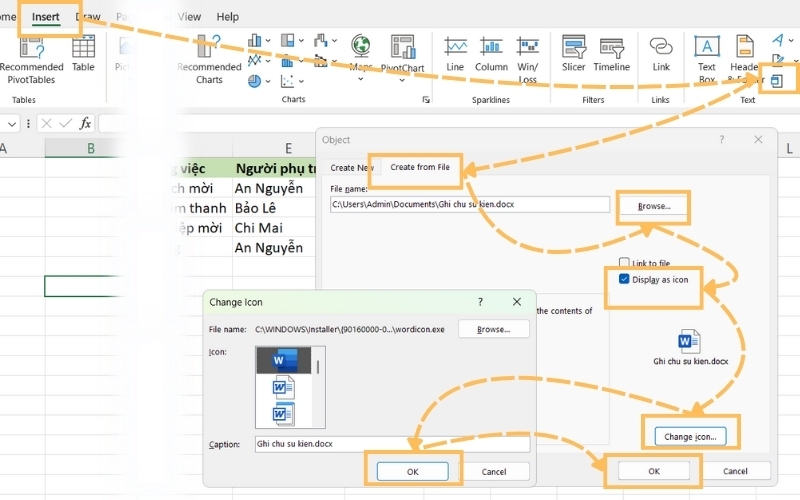800x500 pixels.
Task: Open Recommended Charts
Action: (209, 60)
